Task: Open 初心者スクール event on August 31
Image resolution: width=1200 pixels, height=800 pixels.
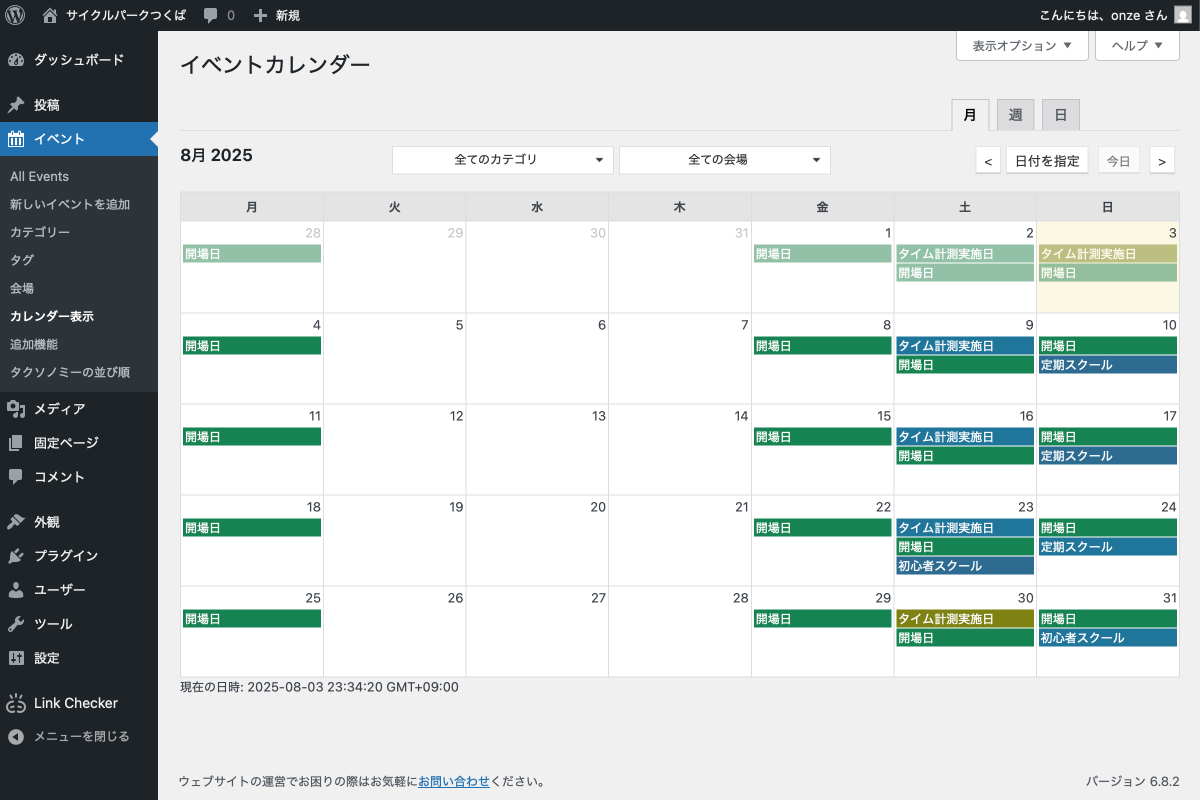Action: click(1108, 638)
